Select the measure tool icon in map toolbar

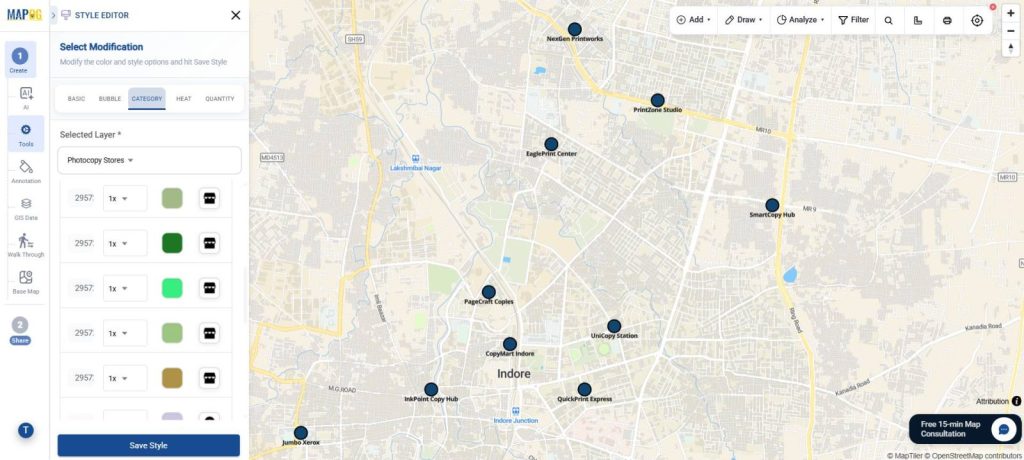click(918, 20)
